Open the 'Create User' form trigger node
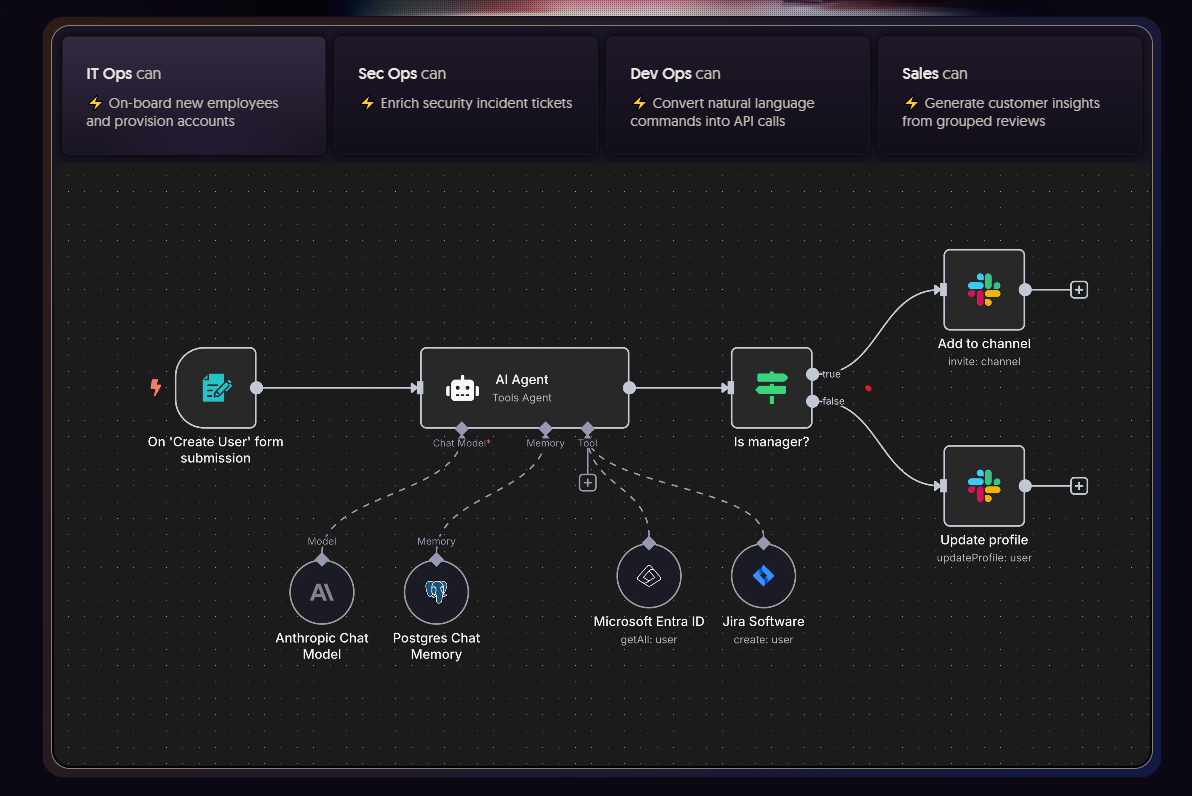This screenshot has width=1192, height=796. (x=216, y=388)
